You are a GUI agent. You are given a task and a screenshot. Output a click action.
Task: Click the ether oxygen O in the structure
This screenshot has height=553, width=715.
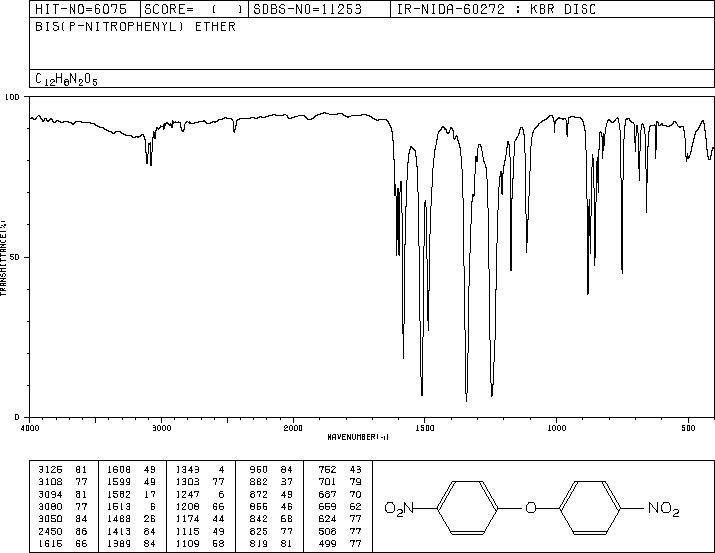coord(531,507)
